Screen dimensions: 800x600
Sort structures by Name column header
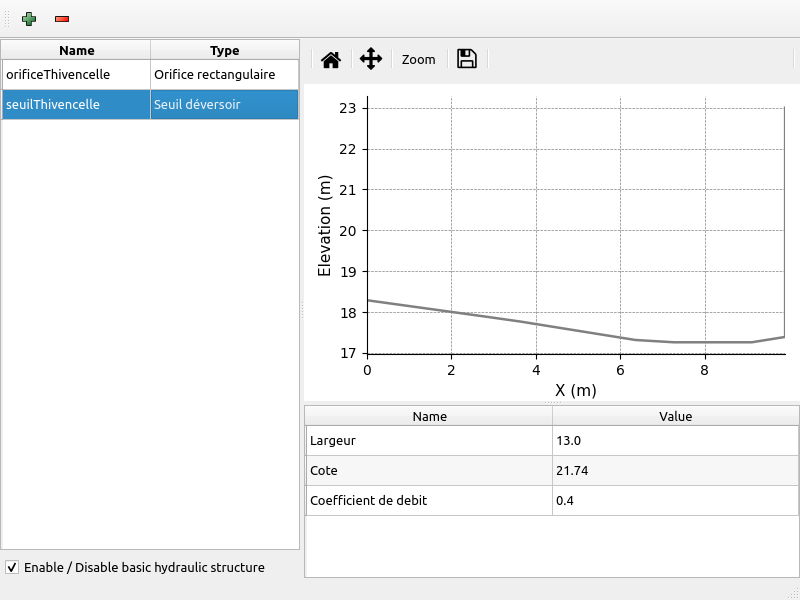tap(76, 50)
